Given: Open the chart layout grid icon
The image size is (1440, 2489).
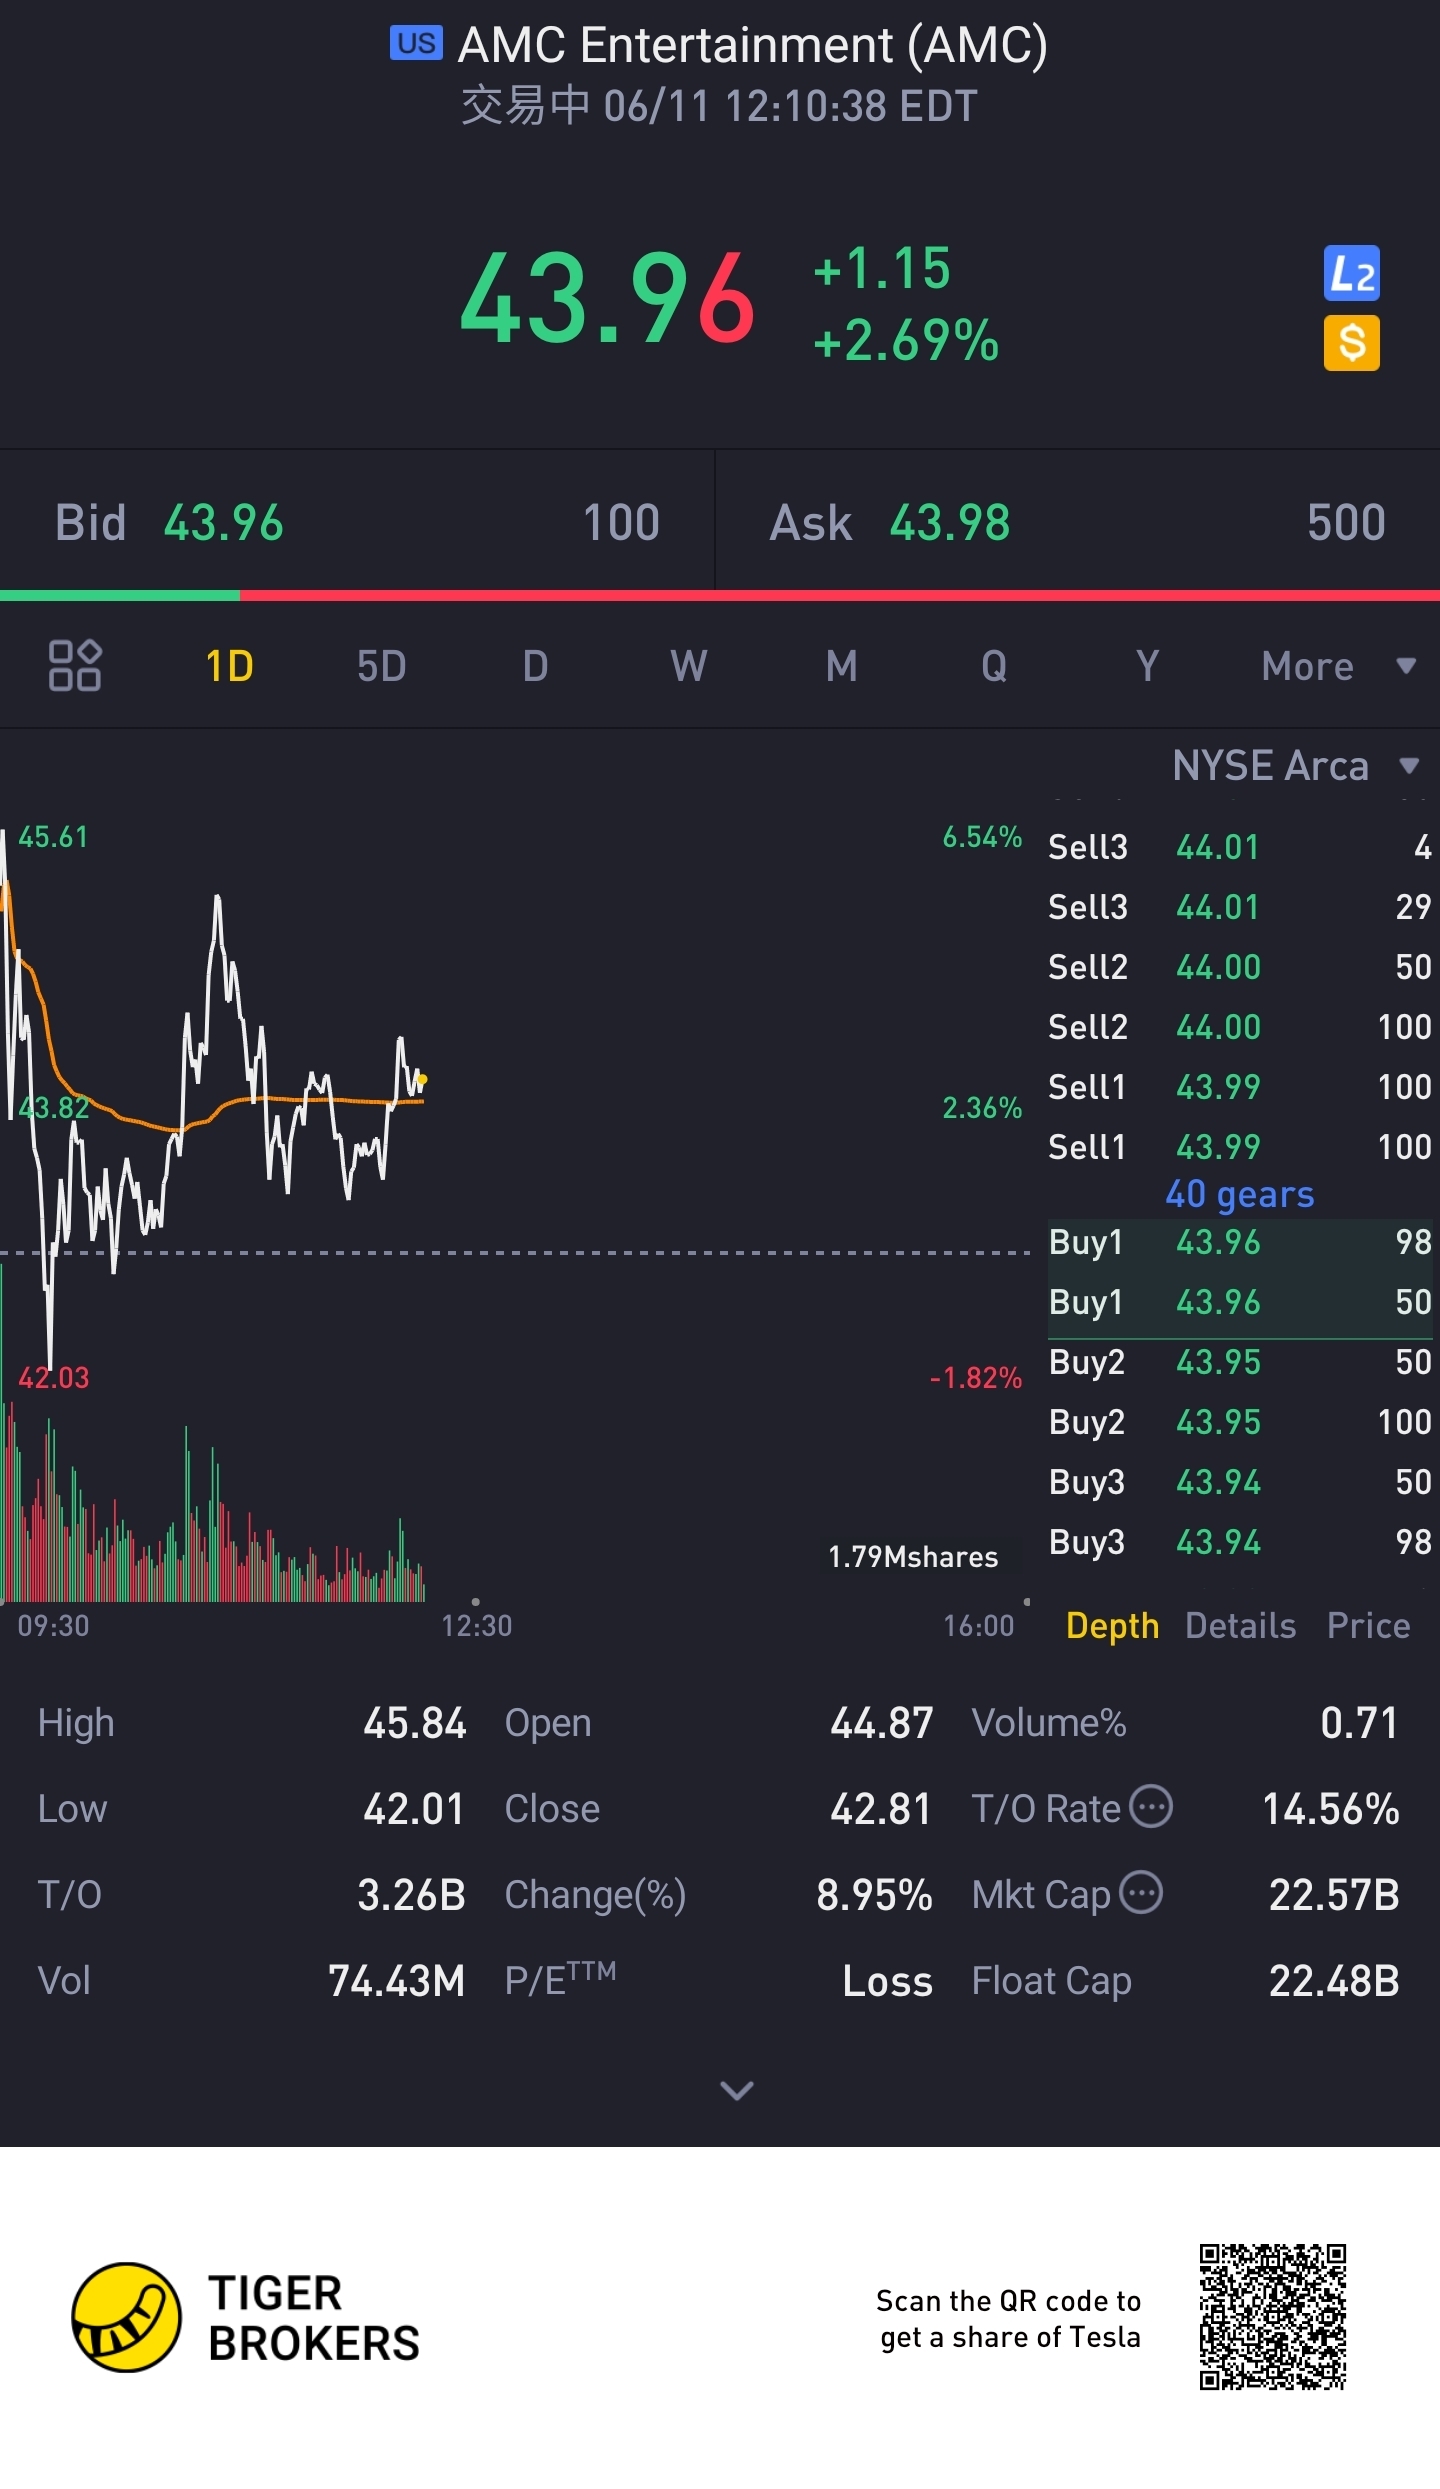Looking at the screenshot, I should 75,665.
